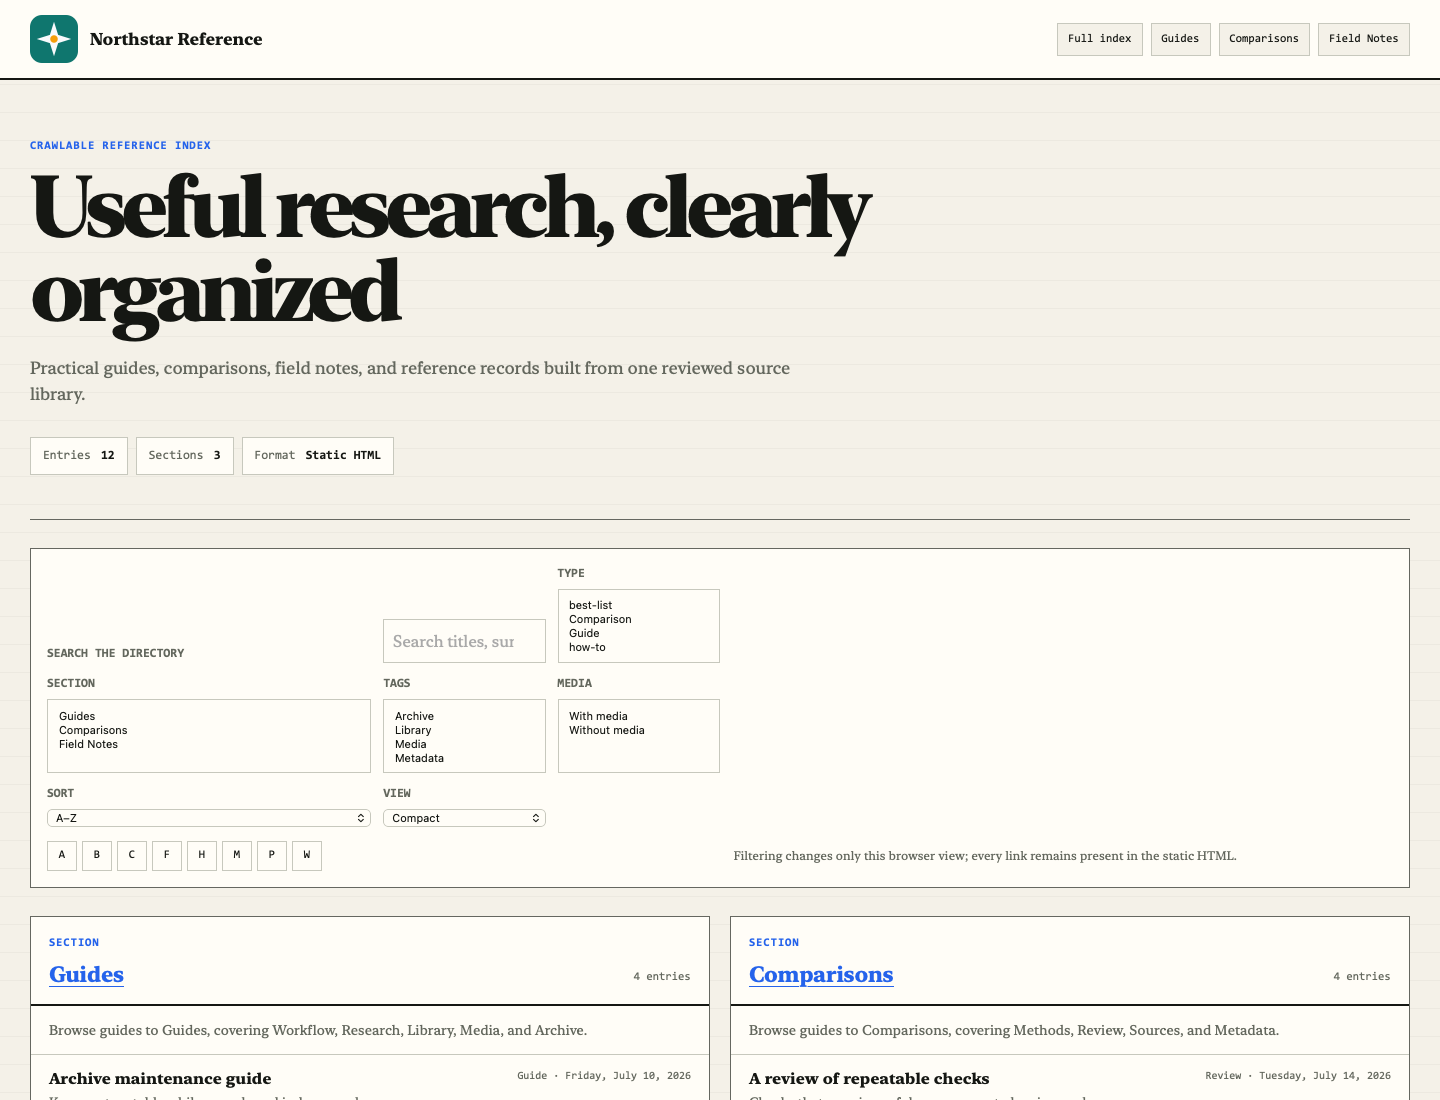Select the Metadata tag
Image resolution: width=1440 pixels, height=1100 pixels.
tap(464, 758)
